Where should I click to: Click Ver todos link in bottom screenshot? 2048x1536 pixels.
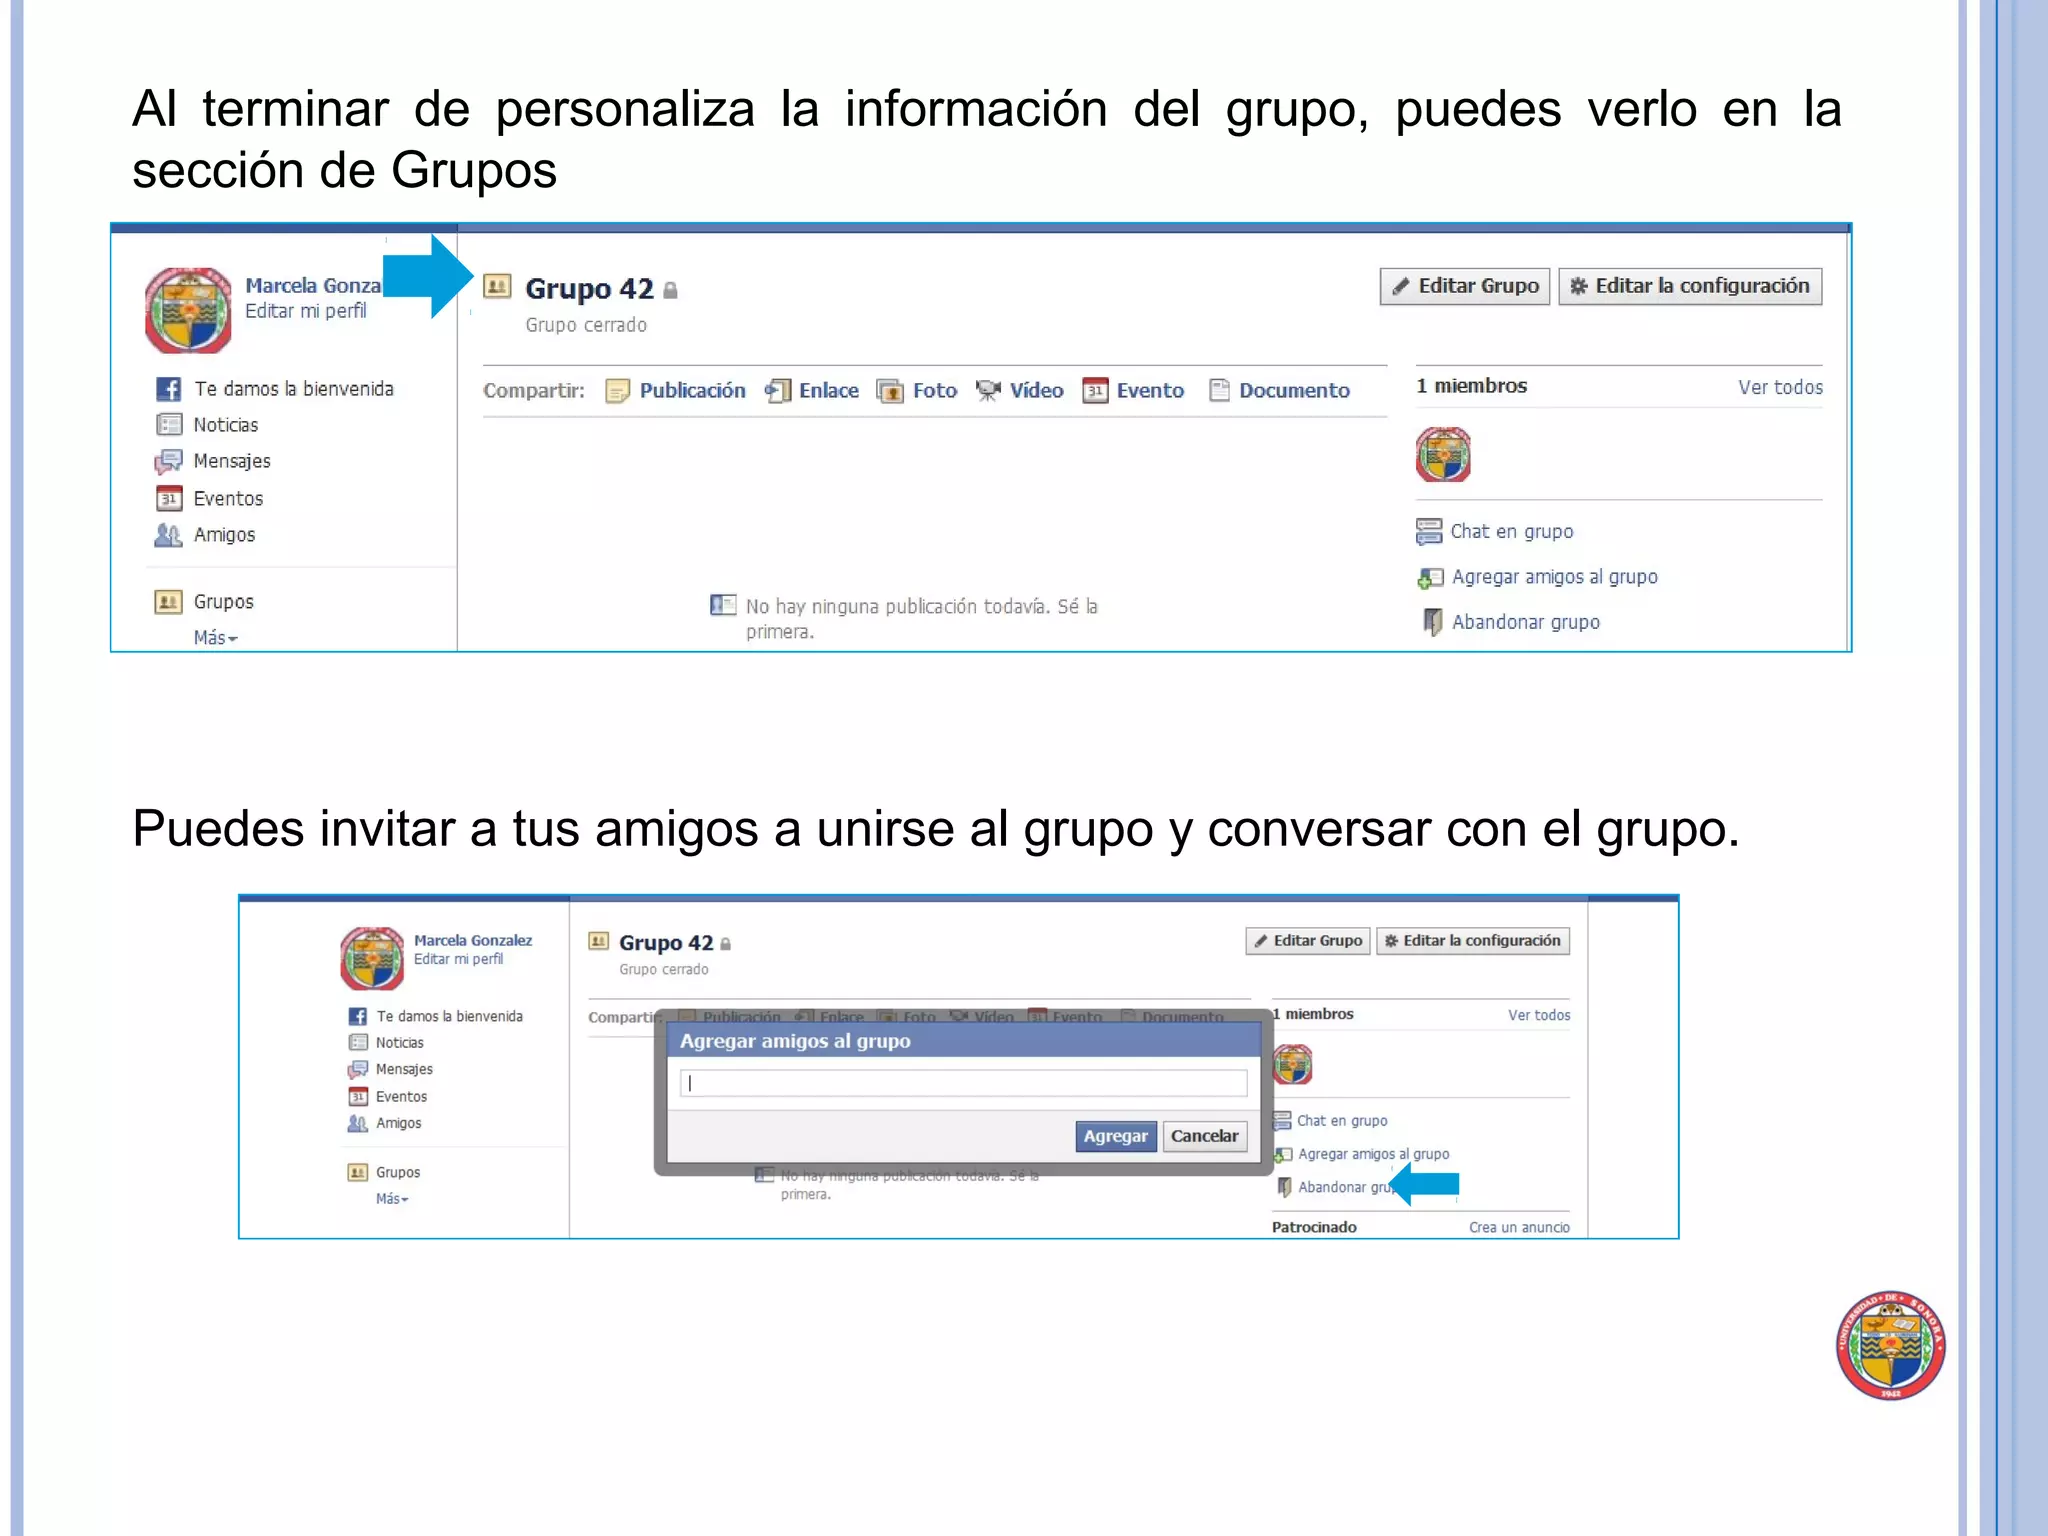(1539, 1015)
